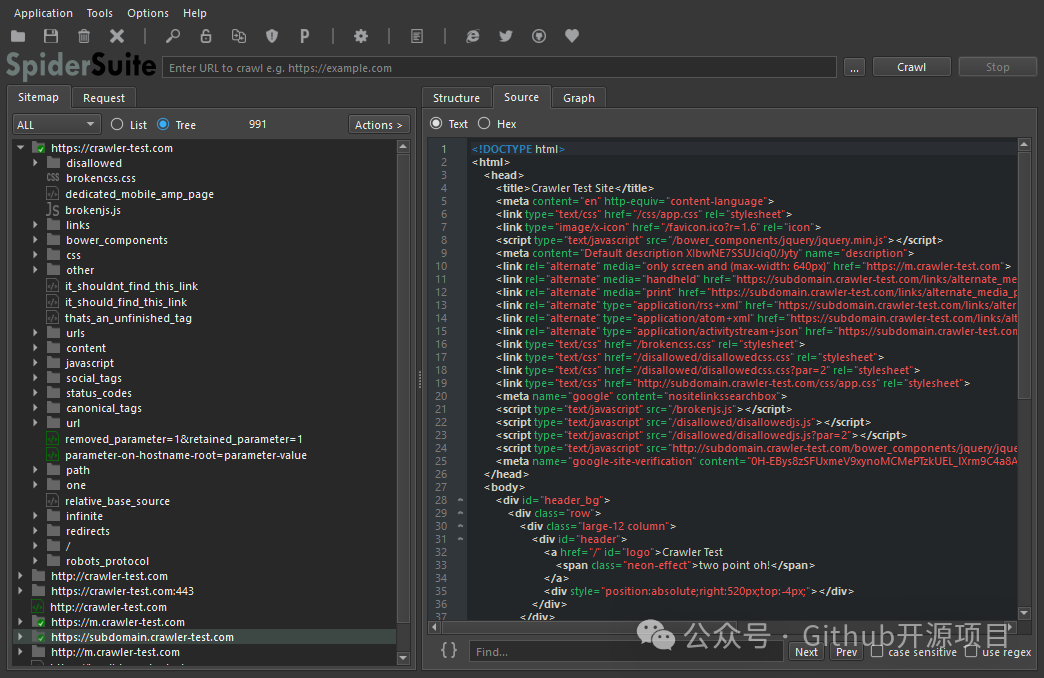The image size is (1044, 678).
Task: Click the P icon in toolbar
Action: [x=304, y=36]
